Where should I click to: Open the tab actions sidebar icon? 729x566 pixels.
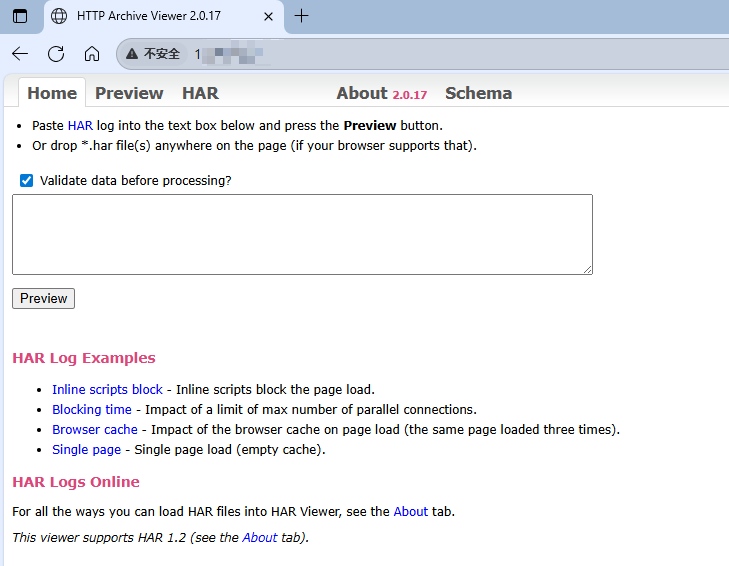point(20,16)
